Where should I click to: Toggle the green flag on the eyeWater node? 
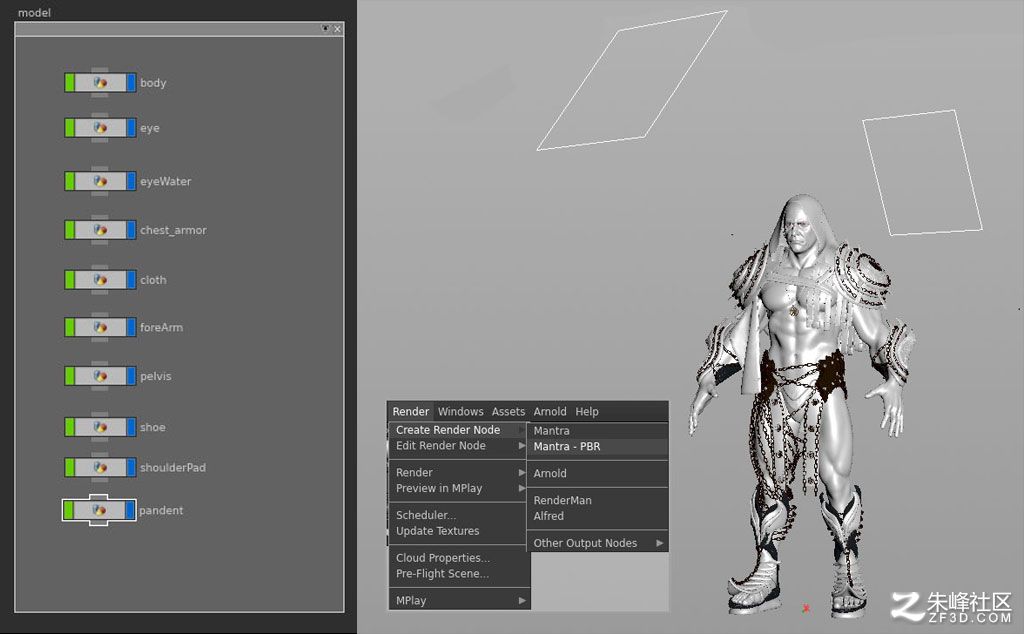(70, 181)
